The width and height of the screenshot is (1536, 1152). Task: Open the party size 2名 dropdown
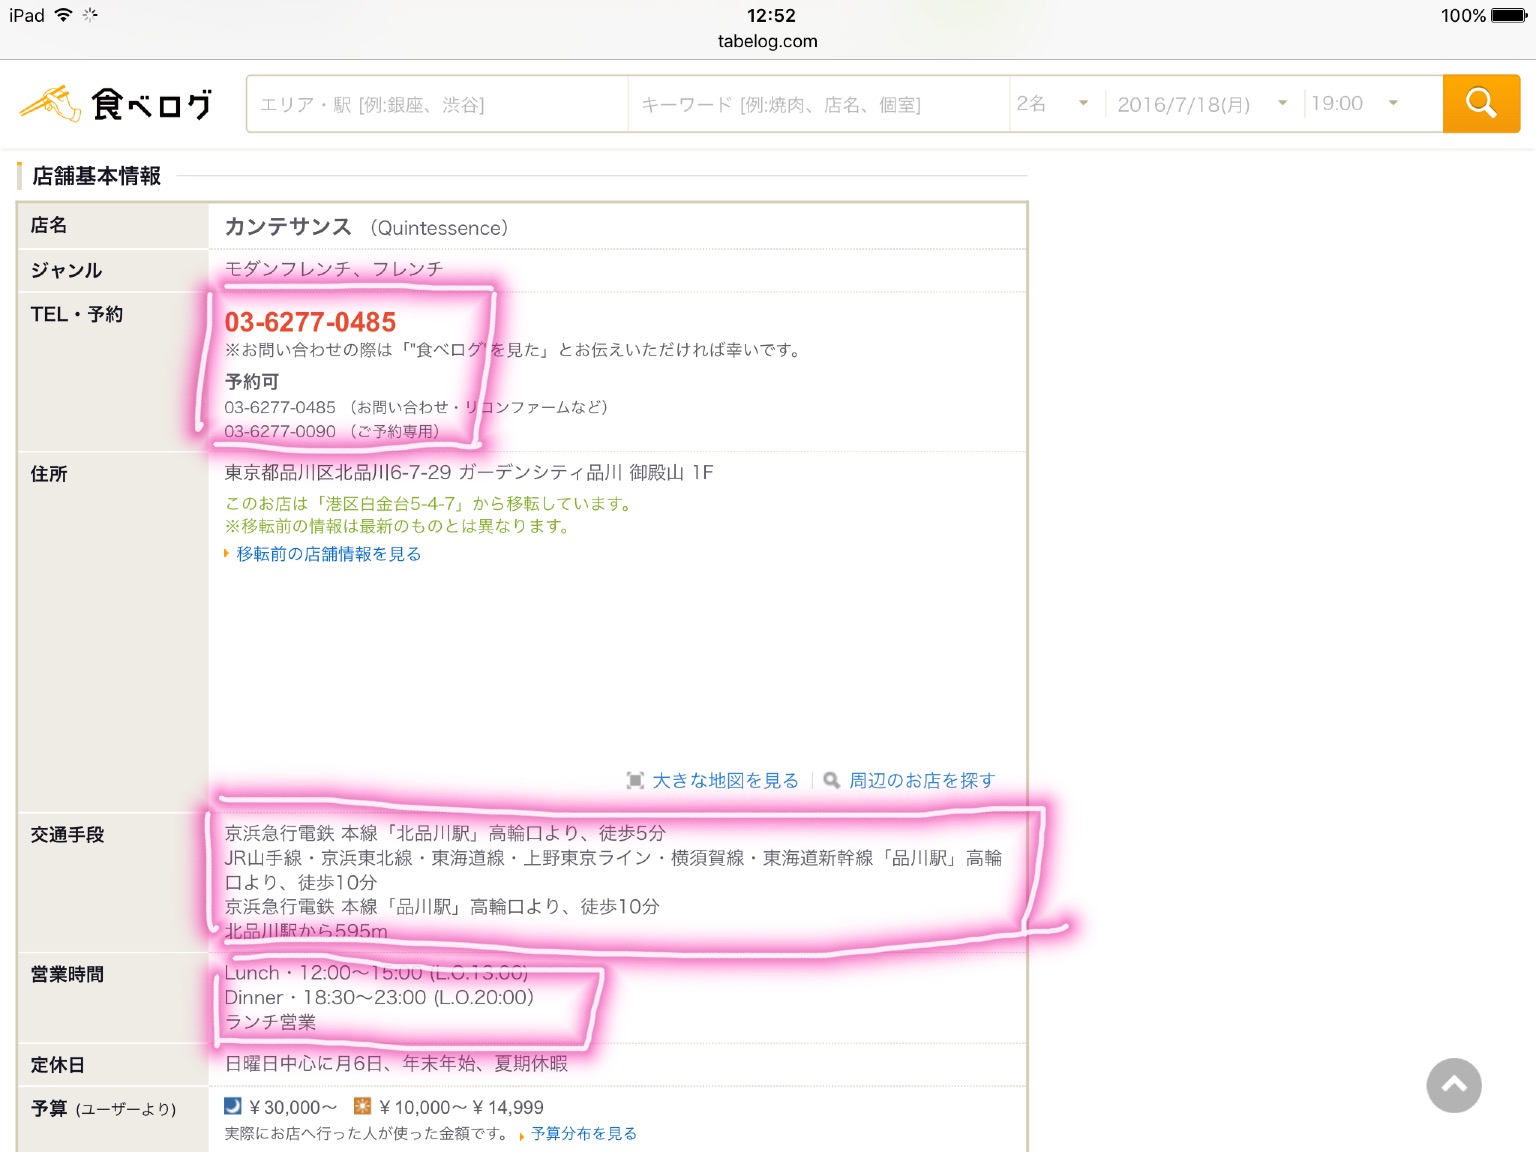pos(1053,104)
